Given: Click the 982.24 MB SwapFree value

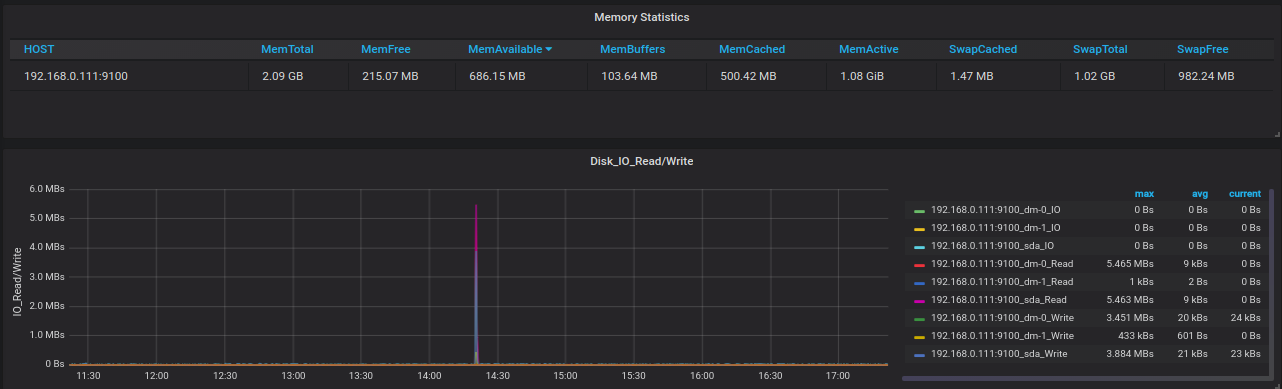Looking at the screenshot, I should 1206,76.
